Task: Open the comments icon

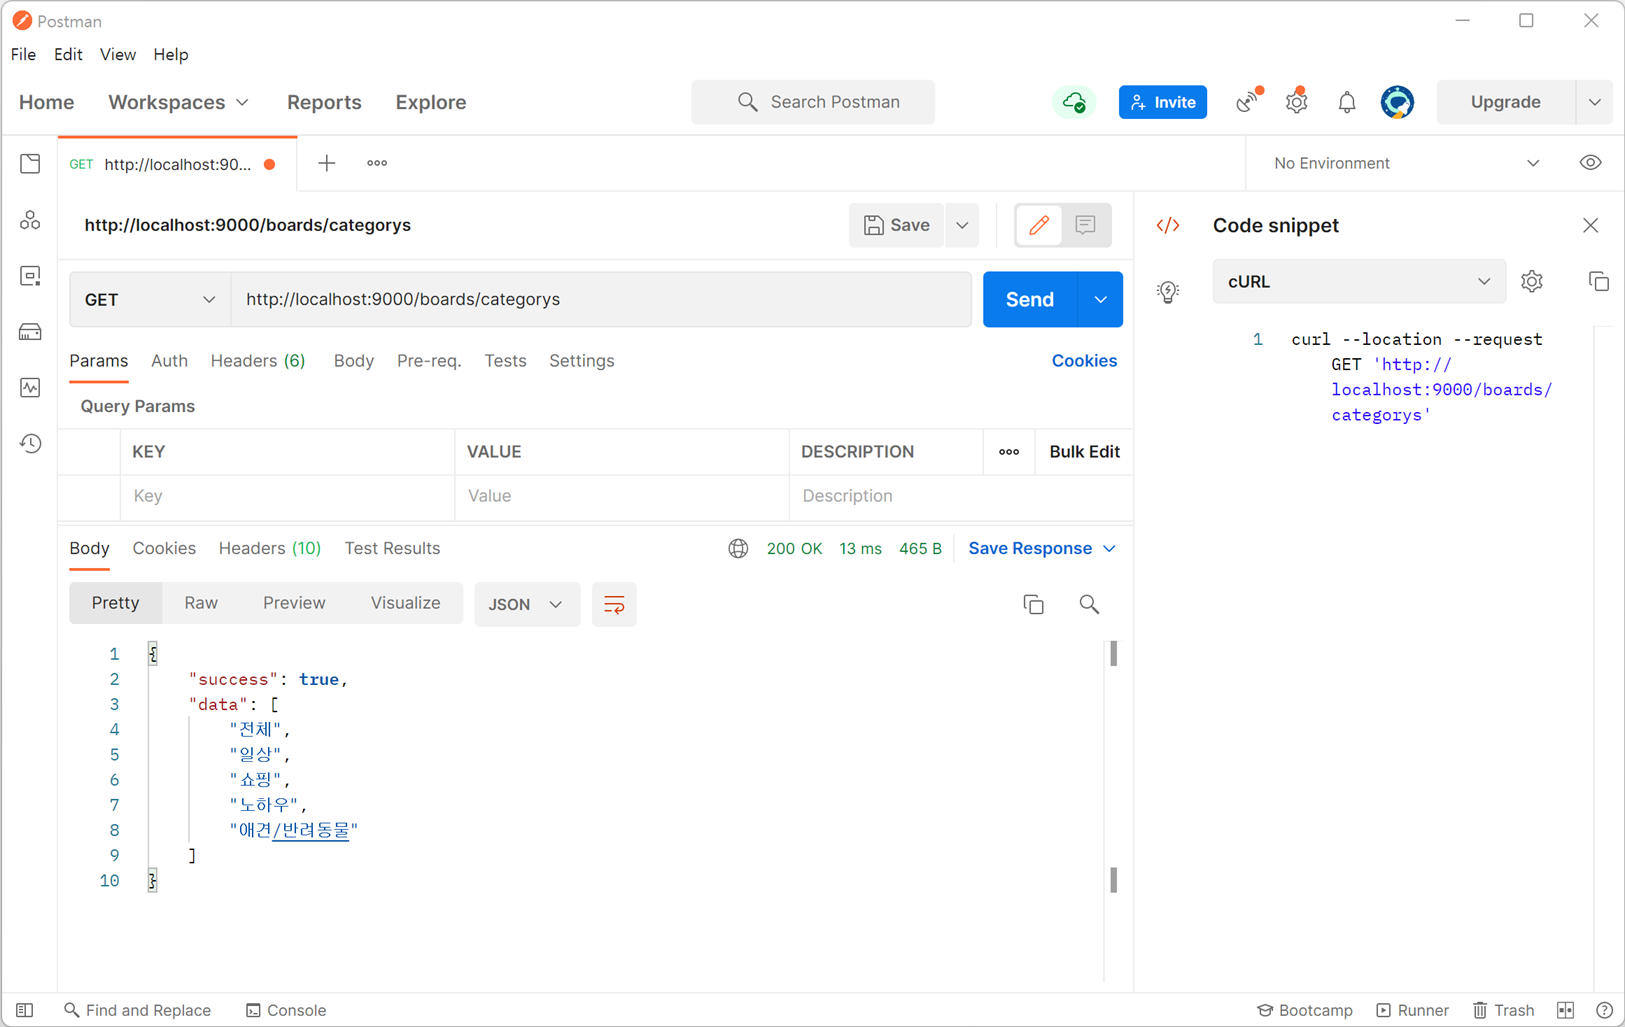Action: pos(1086,225)
